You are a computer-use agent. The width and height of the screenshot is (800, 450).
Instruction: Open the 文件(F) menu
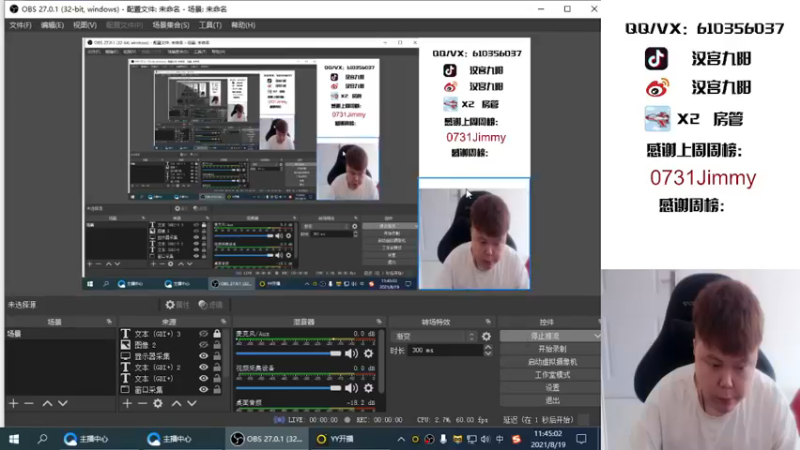[x=20, y=25]
